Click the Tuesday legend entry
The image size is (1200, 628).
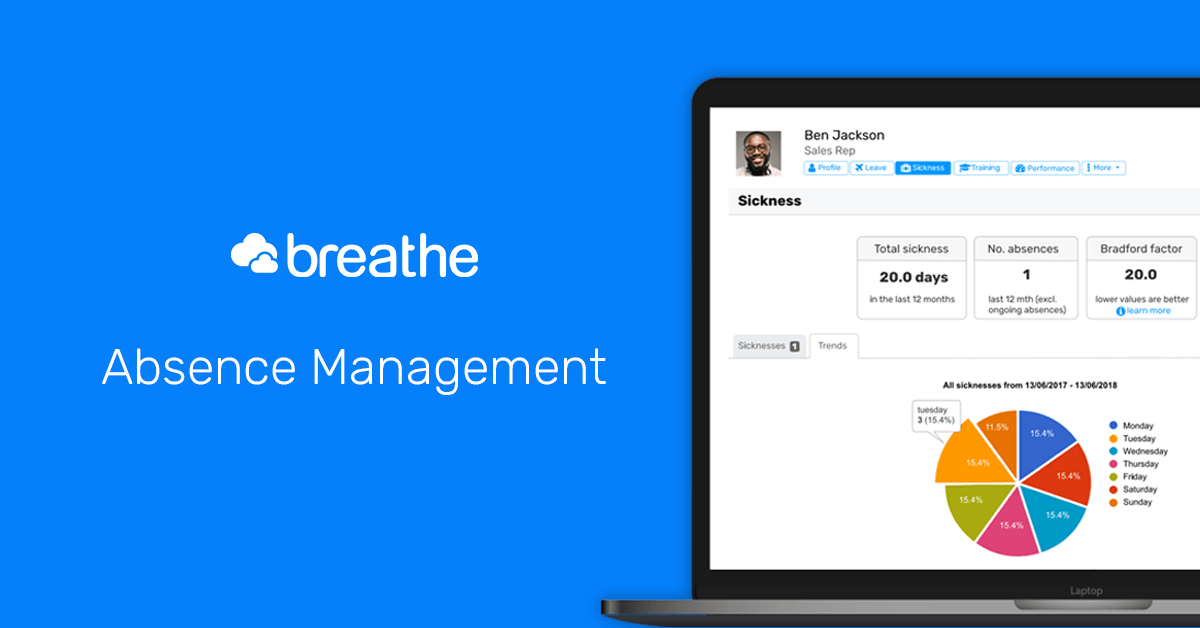pyautogui.click(x=1138, y=438)
